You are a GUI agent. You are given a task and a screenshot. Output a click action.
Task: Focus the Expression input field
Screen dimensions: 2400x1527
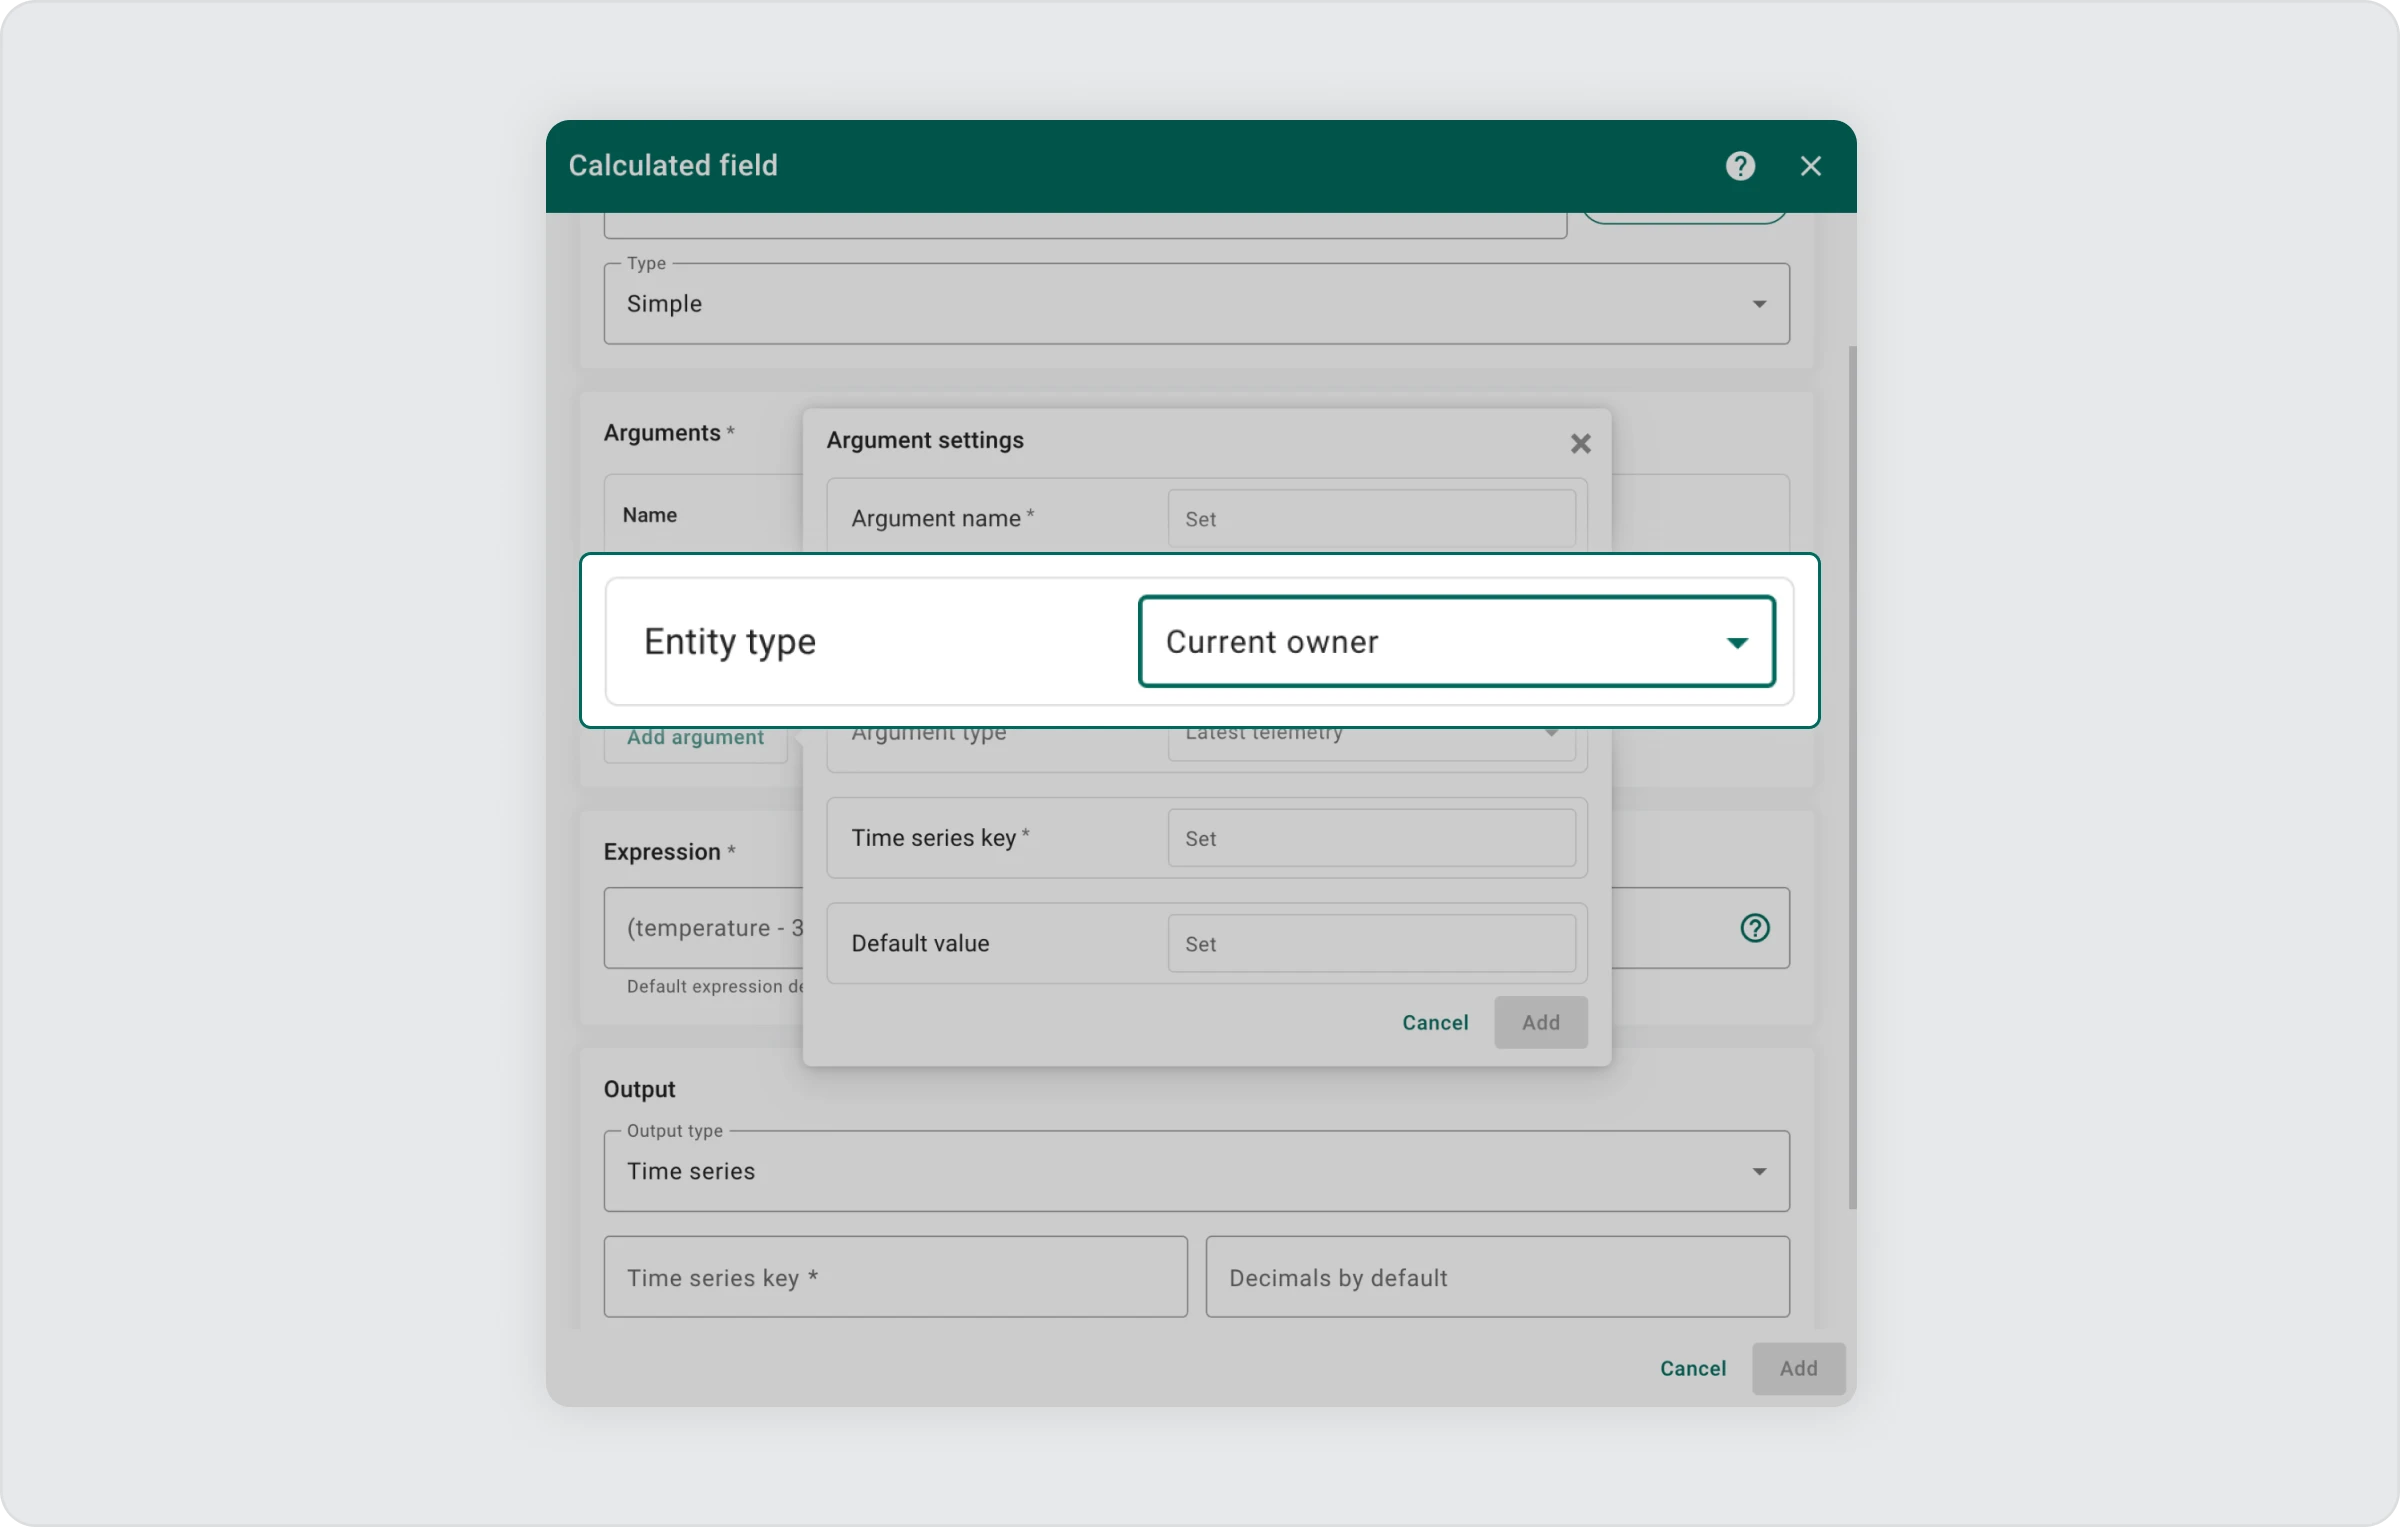pos(1196,928)
